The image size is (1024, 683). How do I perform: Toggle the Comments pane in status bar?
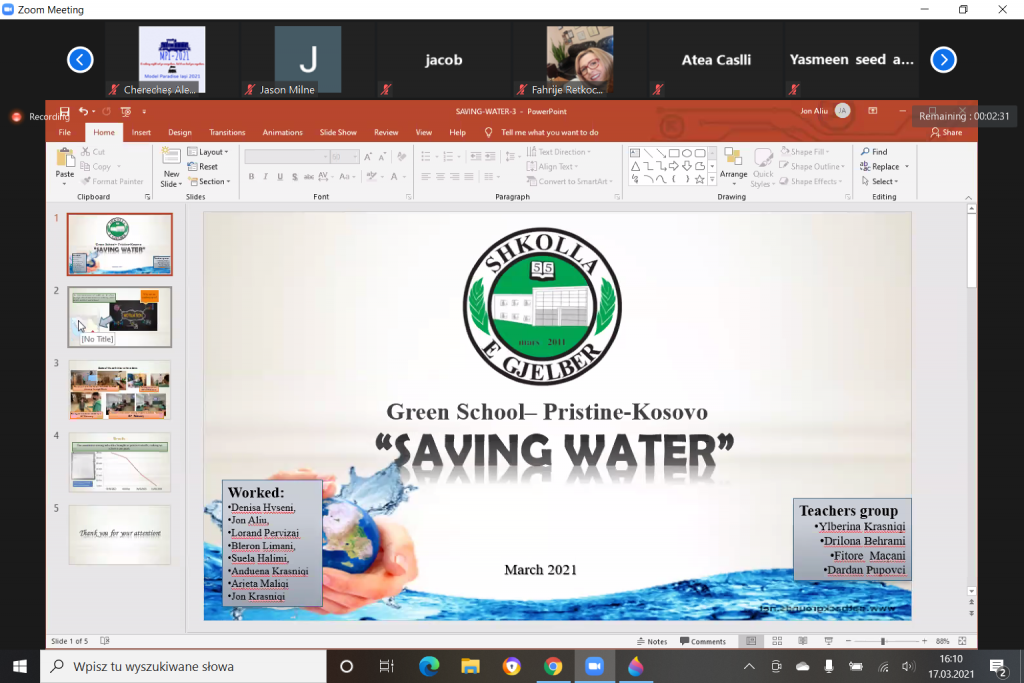702,641
